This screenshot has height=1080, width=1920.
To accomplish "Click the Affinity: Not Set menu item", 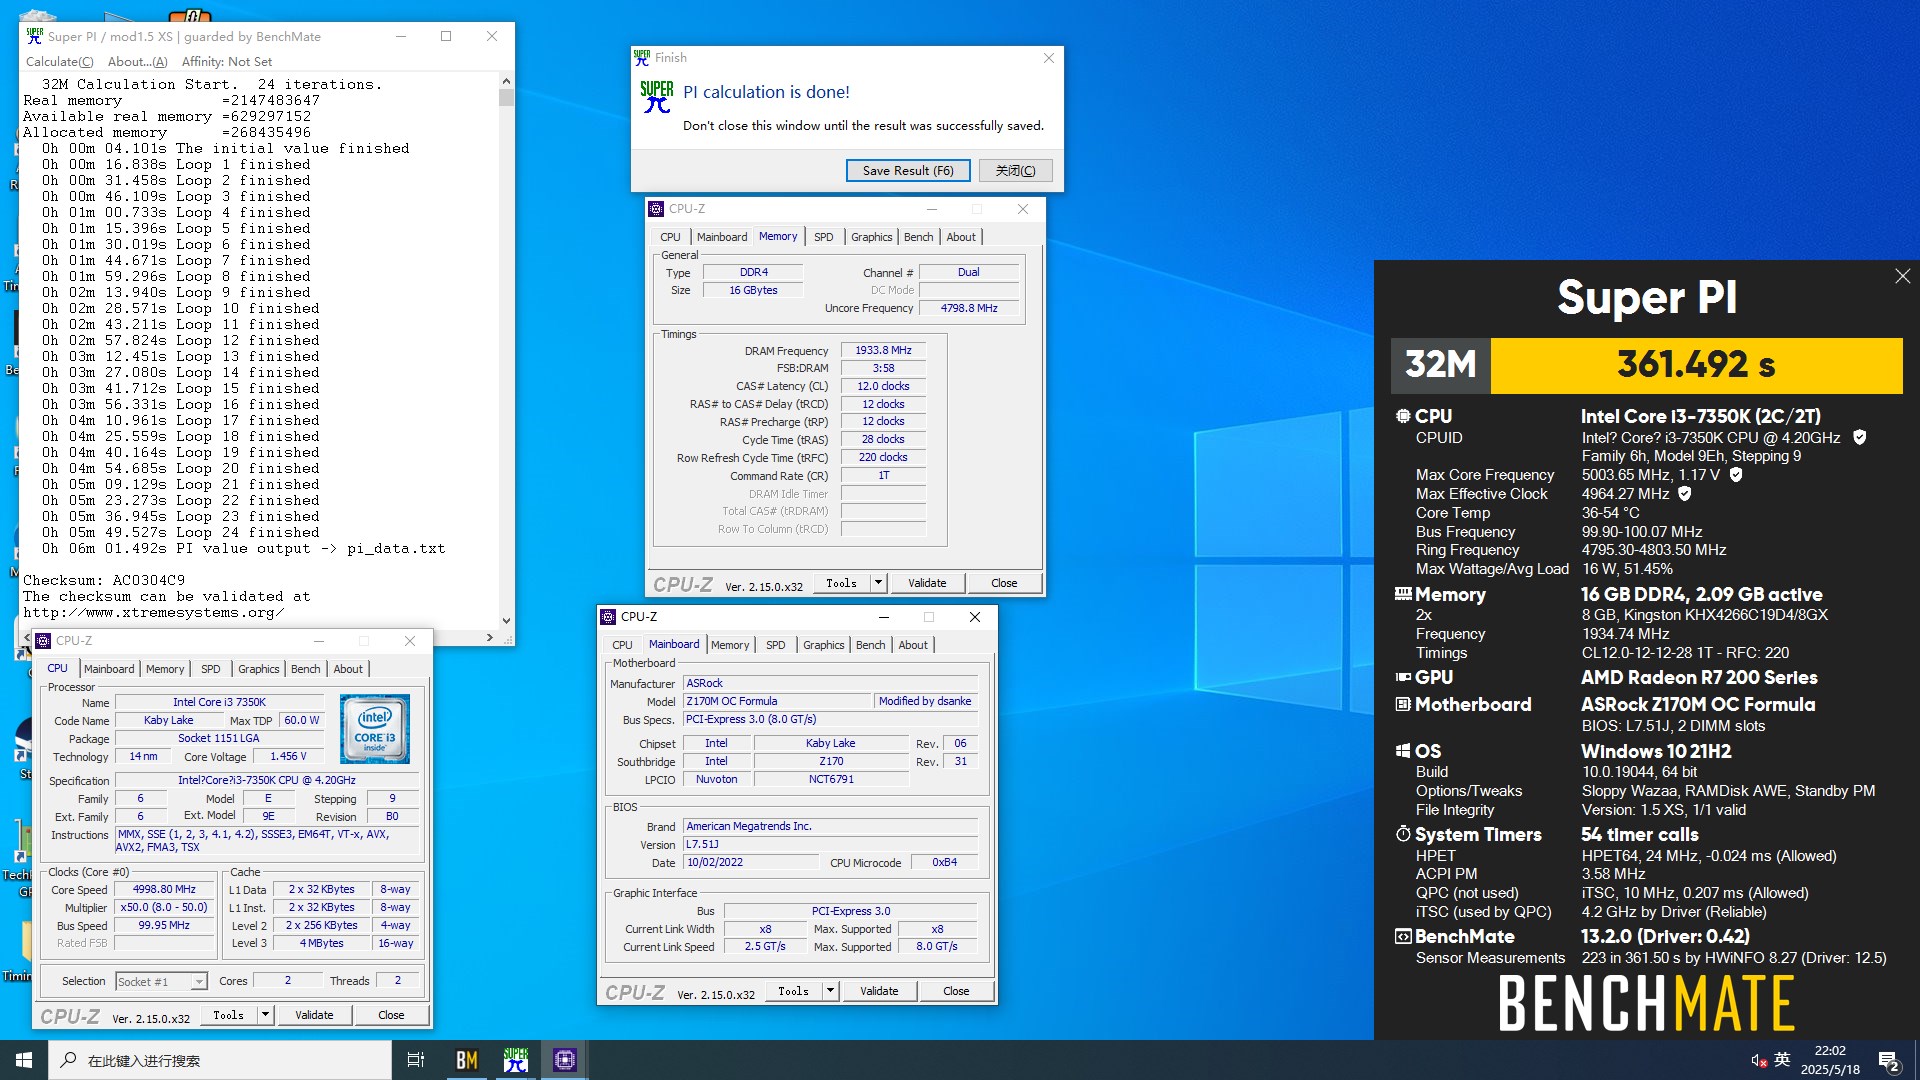I will click(x=227, y=61).
